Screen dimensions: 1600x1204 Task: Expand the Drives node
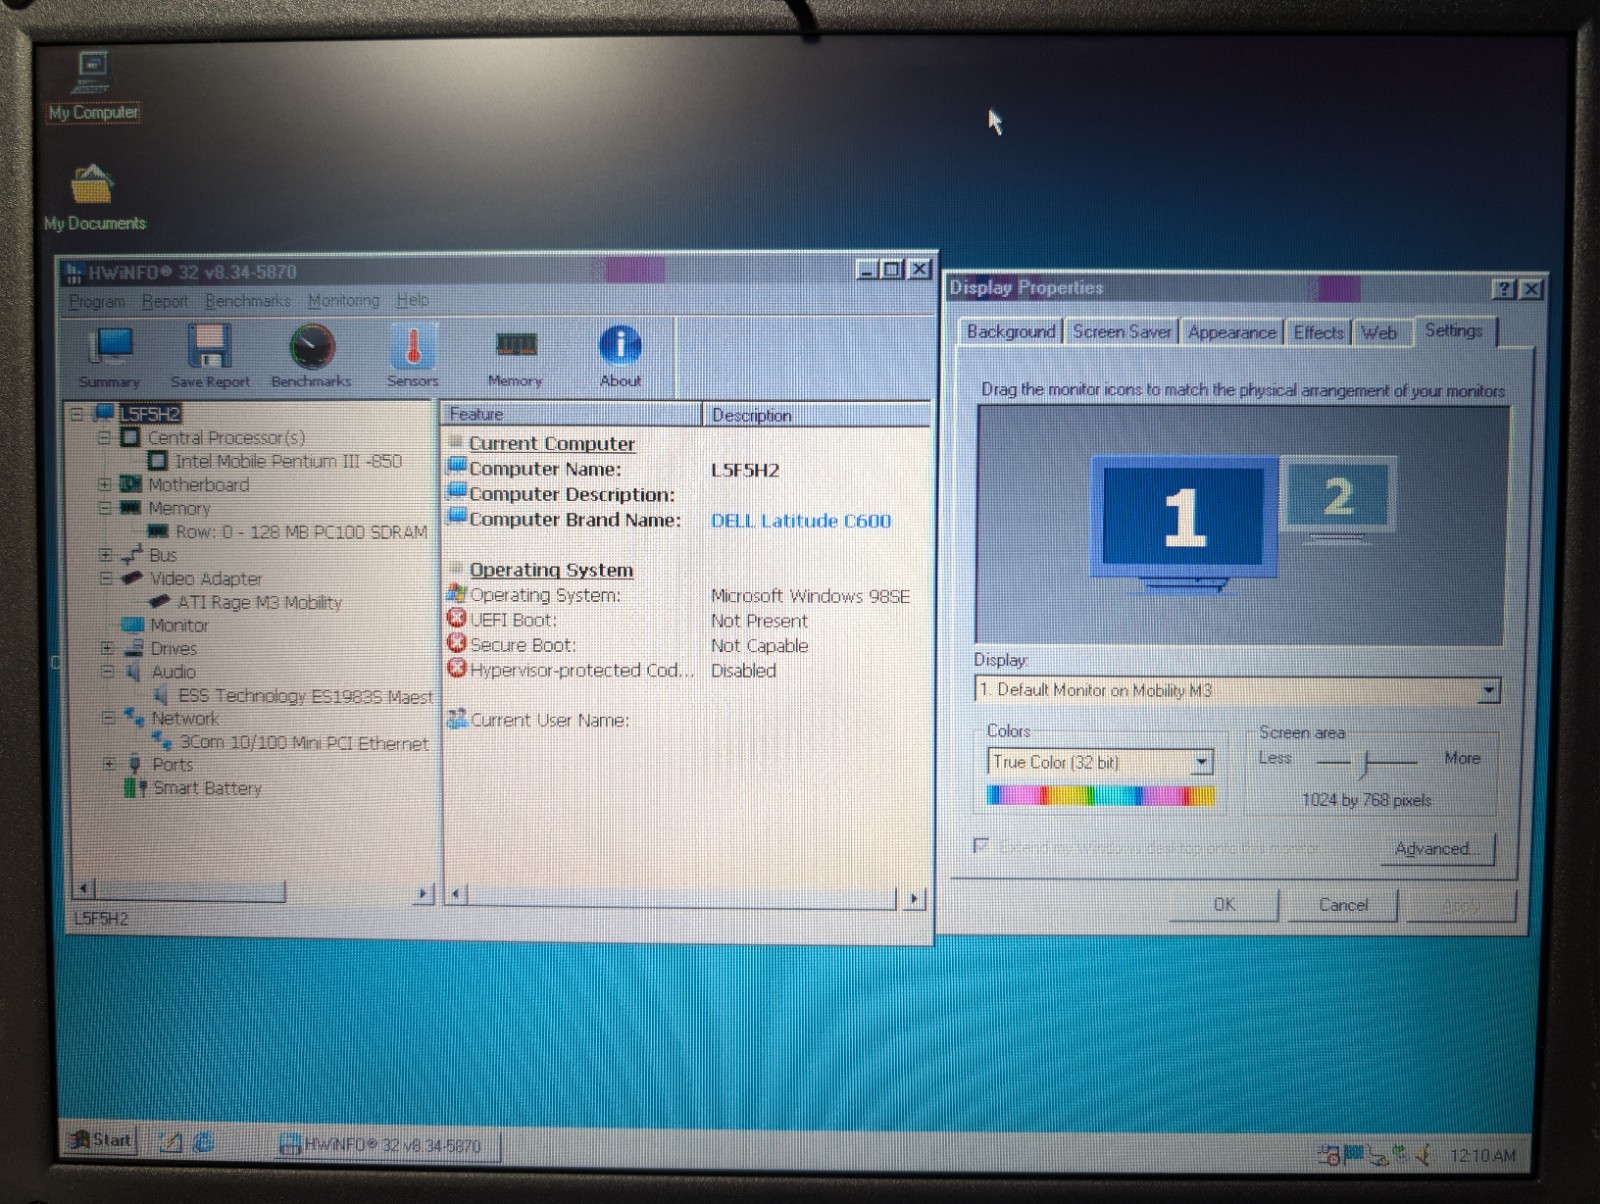(x=107, y=648)
